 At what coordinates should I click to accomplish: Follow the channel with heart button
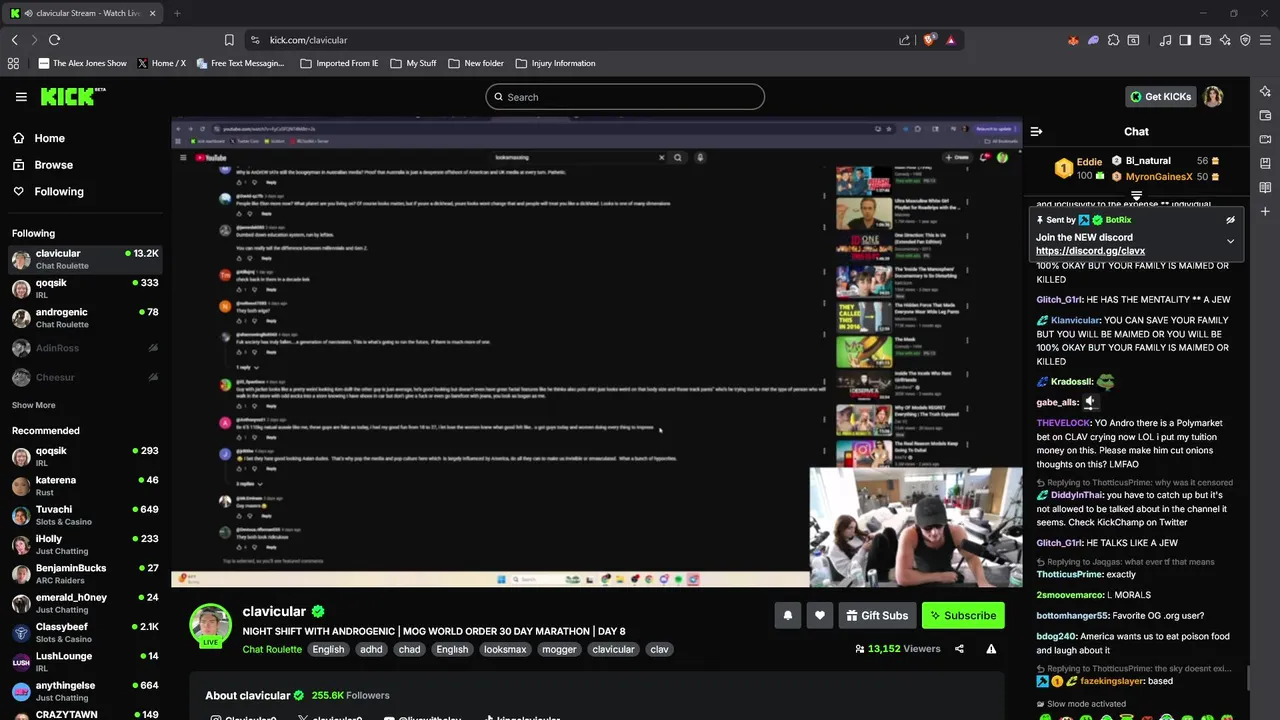coord(819,616)
